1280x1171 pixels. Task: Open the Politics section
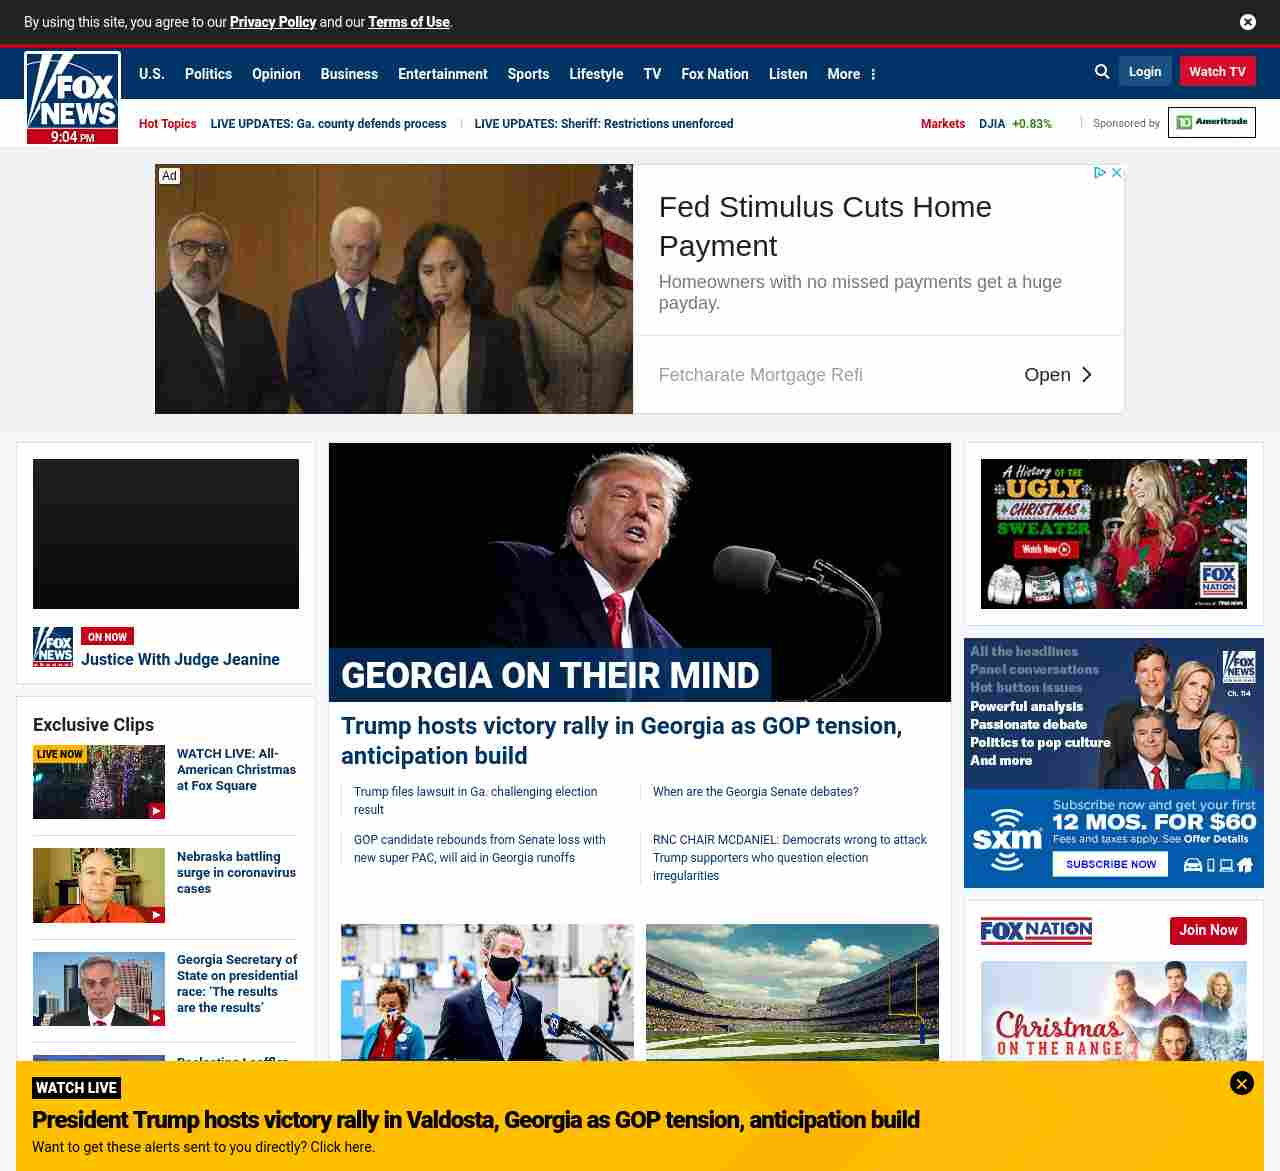click(x=208, y=74)
